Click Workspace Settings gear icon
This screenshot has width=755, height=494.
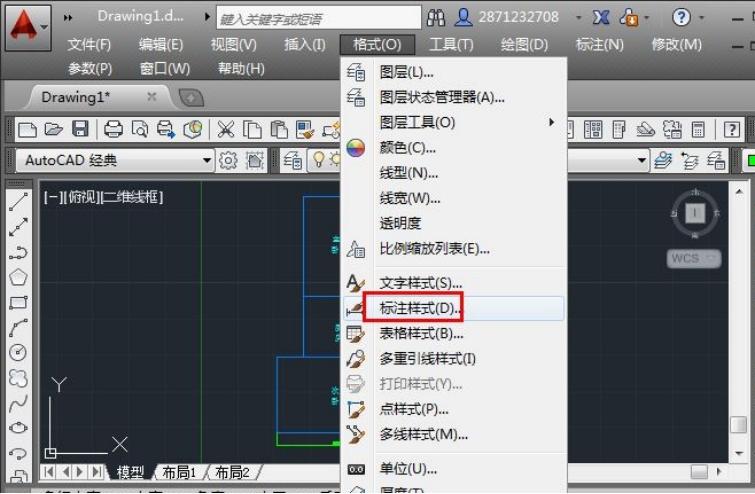[228, 160]
